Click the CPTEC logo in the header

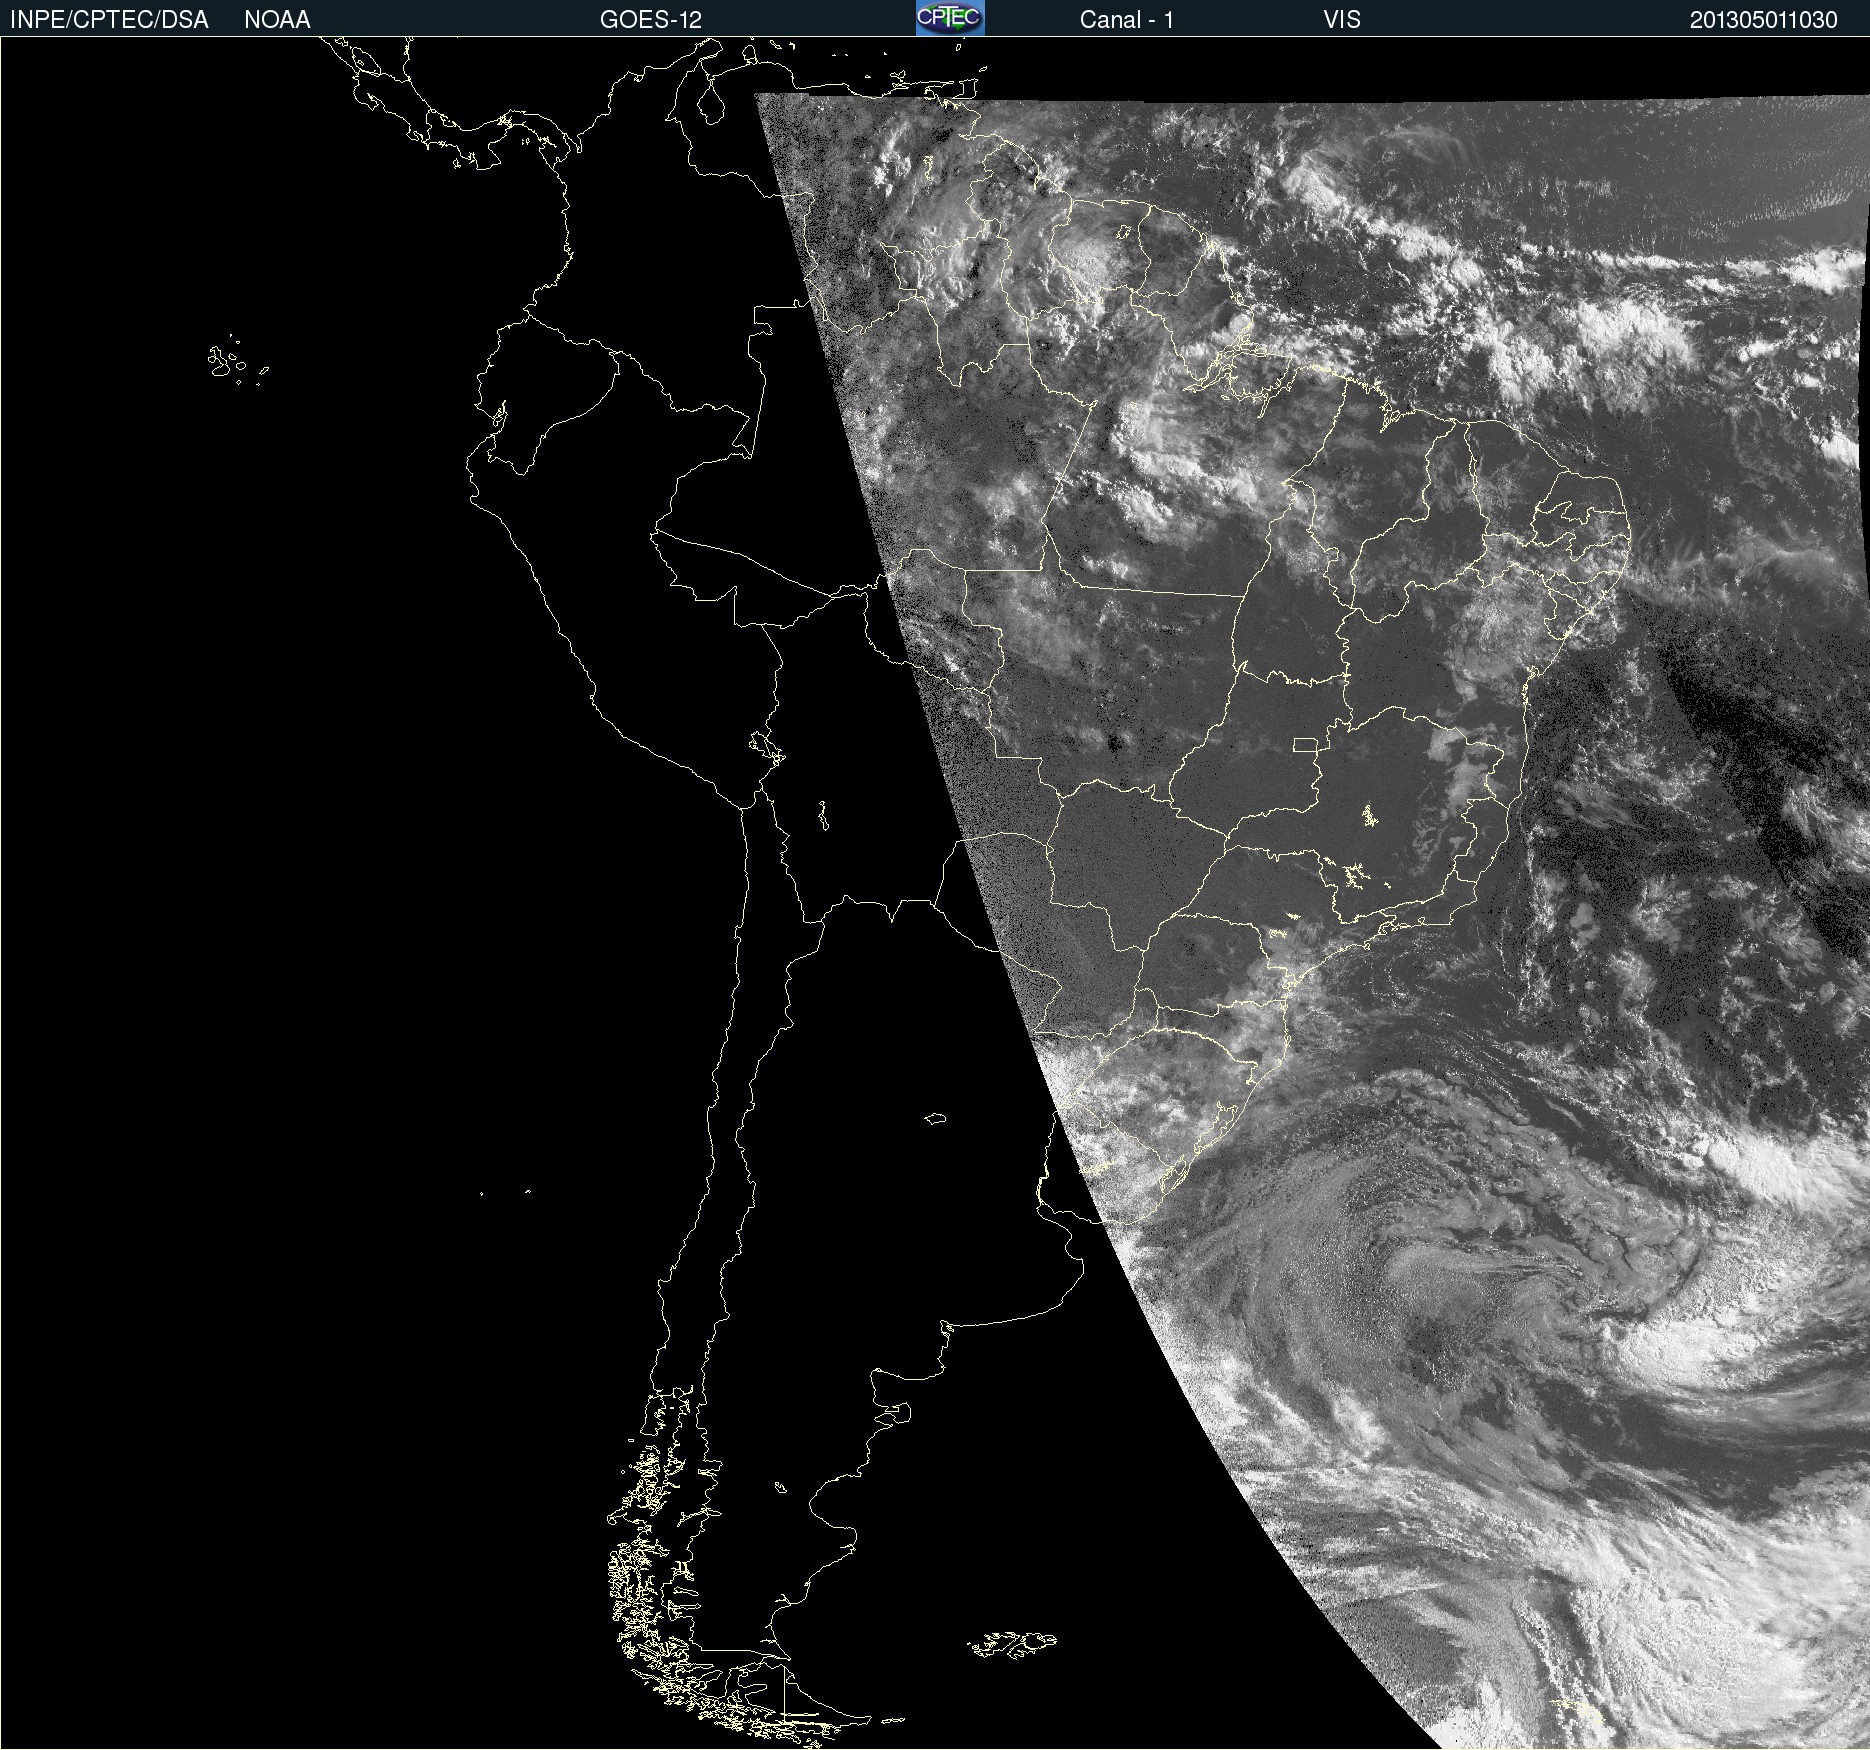950,18
